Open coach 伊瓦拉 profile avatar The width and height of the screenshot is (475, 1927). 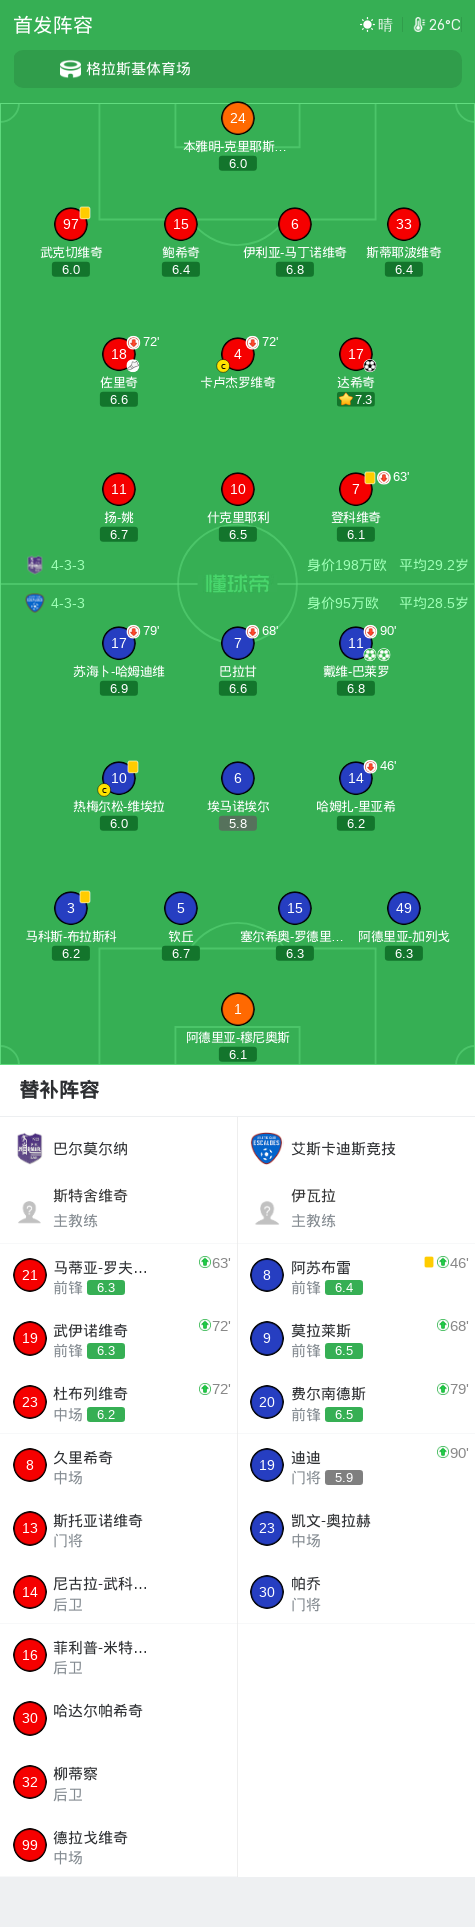click(266, 1211)
